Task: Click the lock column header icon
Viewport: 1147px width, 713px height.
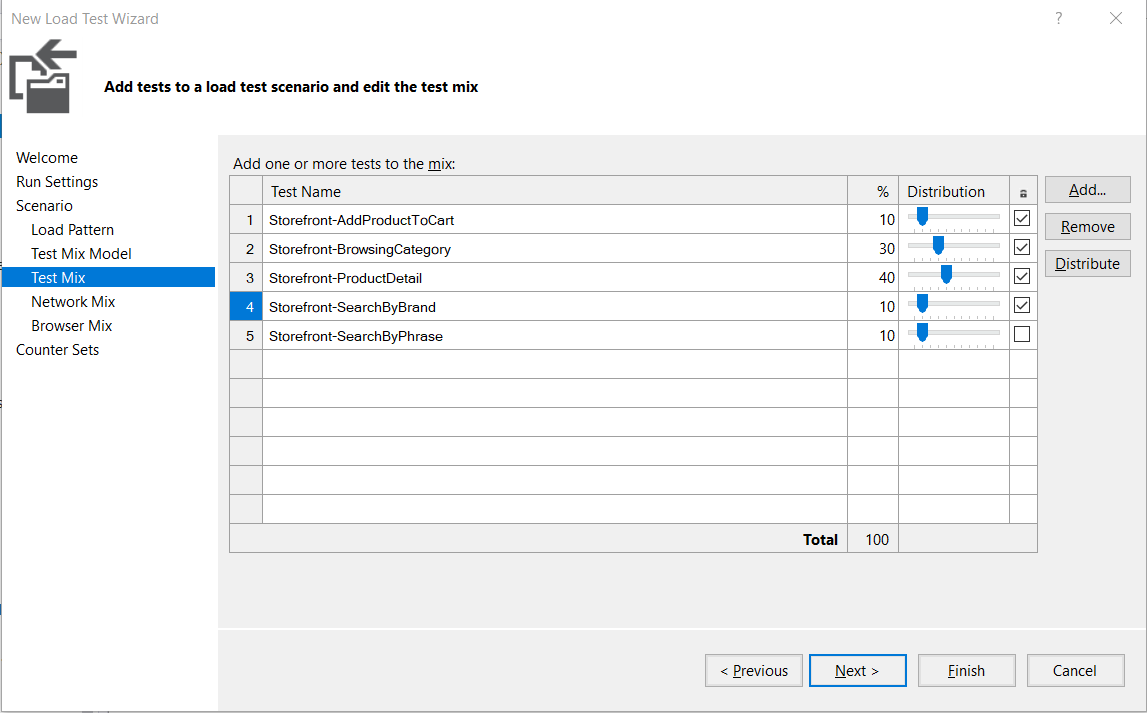Action: tap(1022, 192)
